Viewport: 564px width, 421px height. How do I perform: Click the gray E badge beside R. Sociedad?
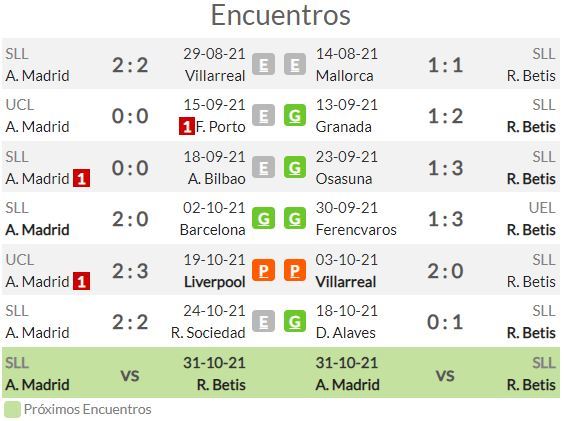tap(263, 321)
